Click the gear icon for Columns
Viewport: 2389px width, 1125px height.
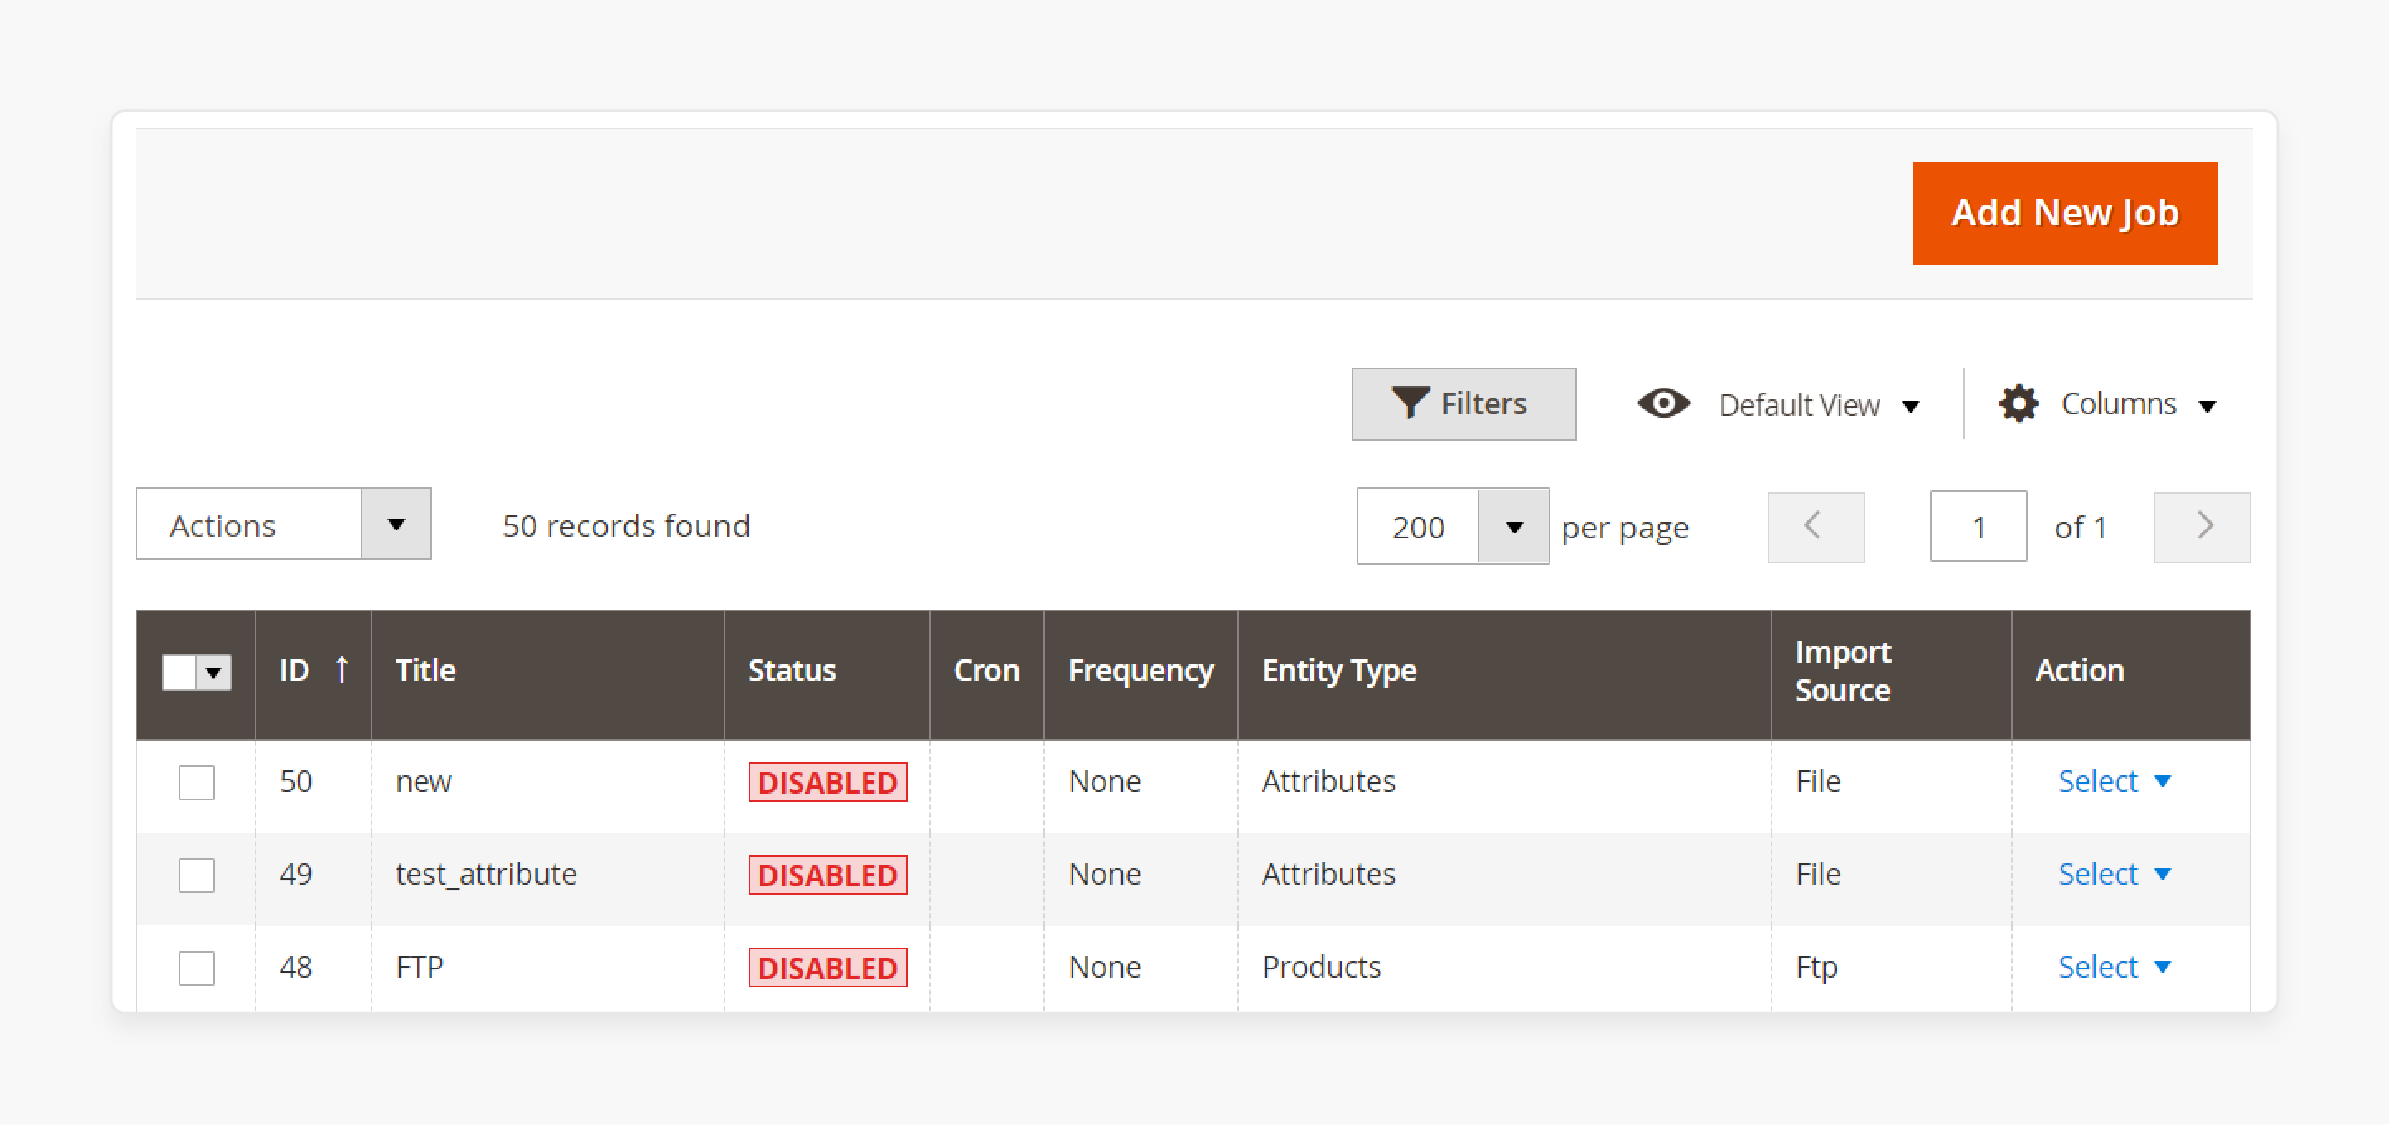pyautogui.click(x=2018, y=404)
